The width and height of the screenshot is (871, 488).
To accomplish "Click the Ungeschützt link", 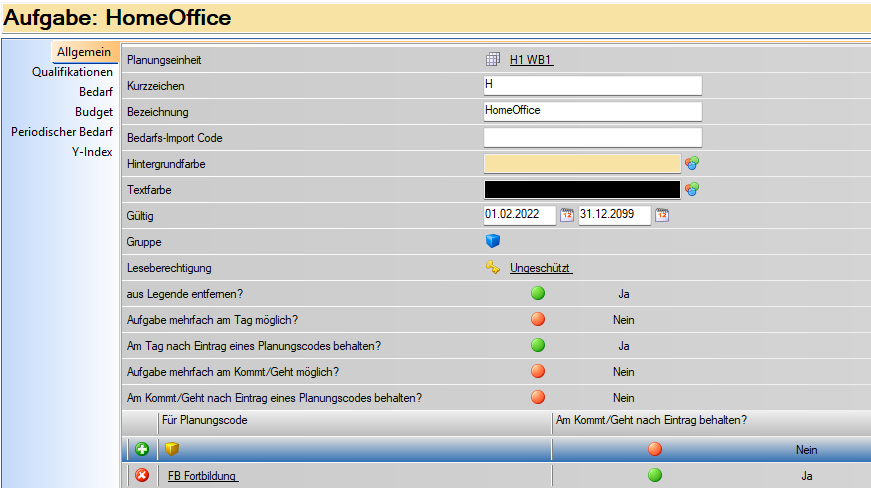I will 540,268.
